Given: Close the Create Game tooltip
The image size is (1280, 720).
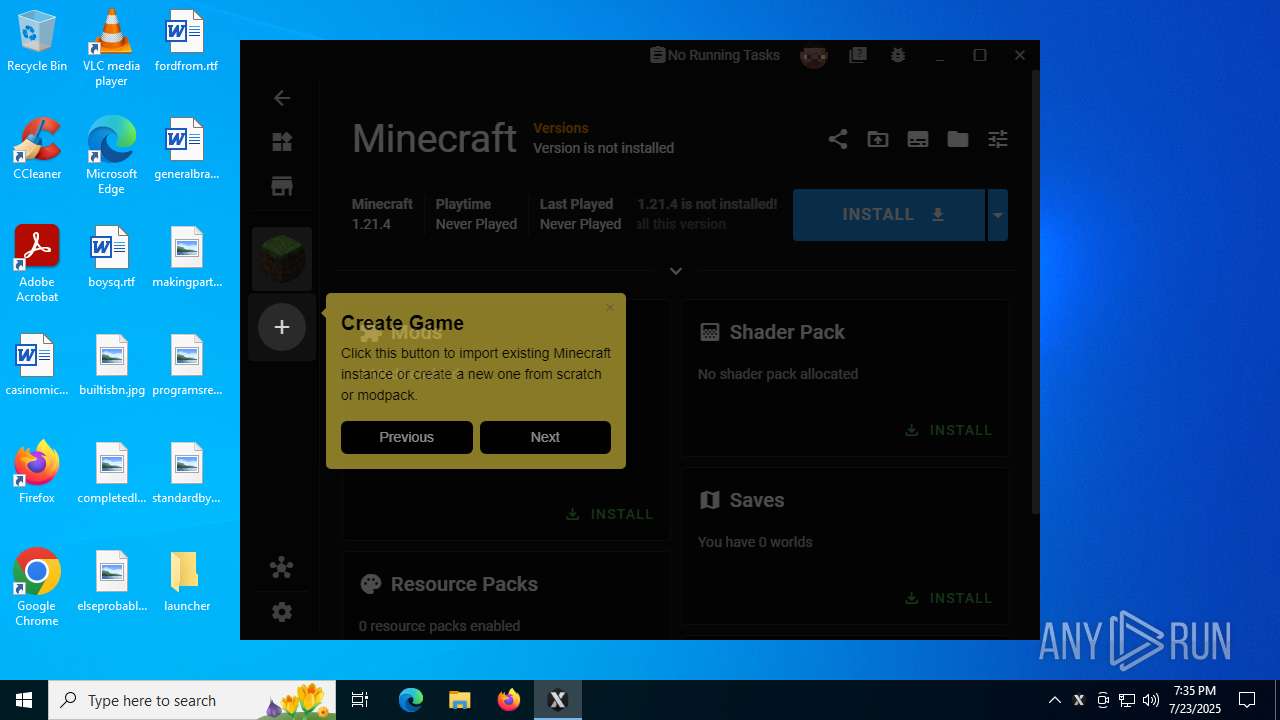Looking at the screenshot, I should click(x=610, y=307).
